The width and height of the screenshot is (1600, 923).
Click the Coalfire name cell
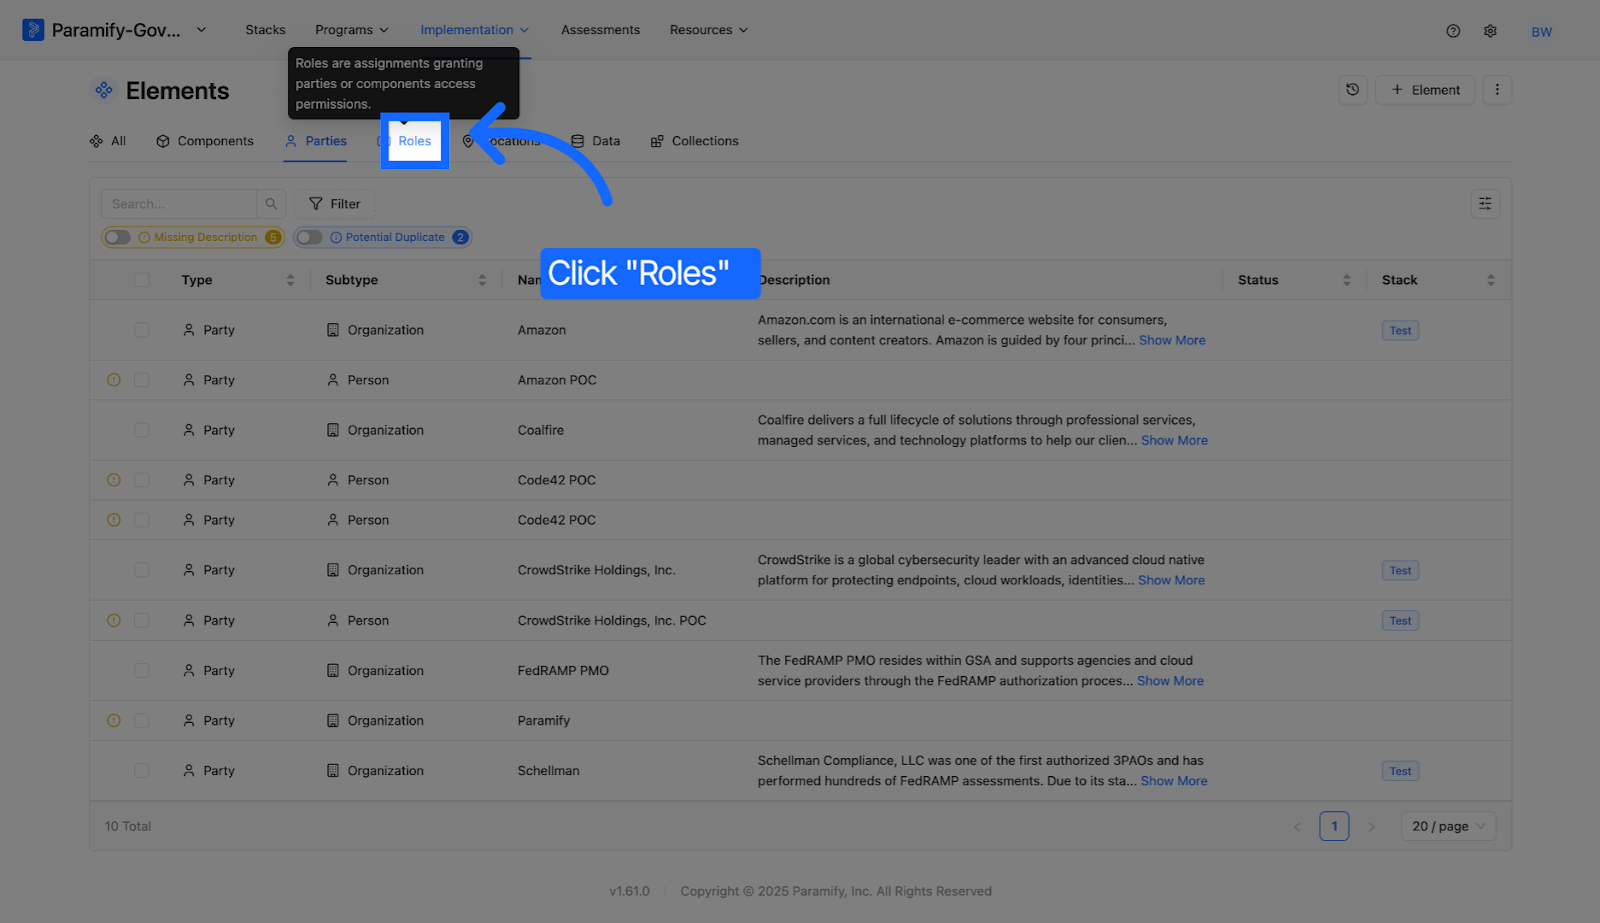(x=541, y=430)
